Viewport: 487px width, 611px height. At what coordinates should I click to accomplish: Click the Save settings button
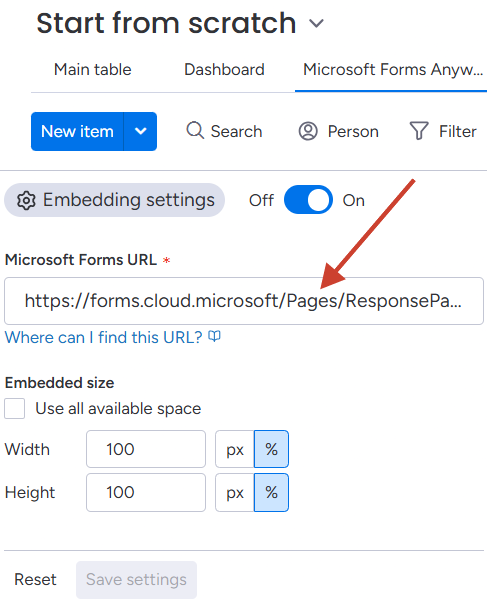pyautogui.click(x=136, y=580)
